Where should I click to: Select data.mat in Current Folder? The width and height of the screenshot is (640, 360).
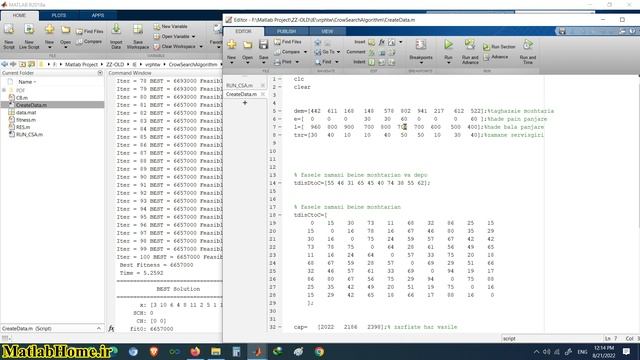(x=26, y=113)
